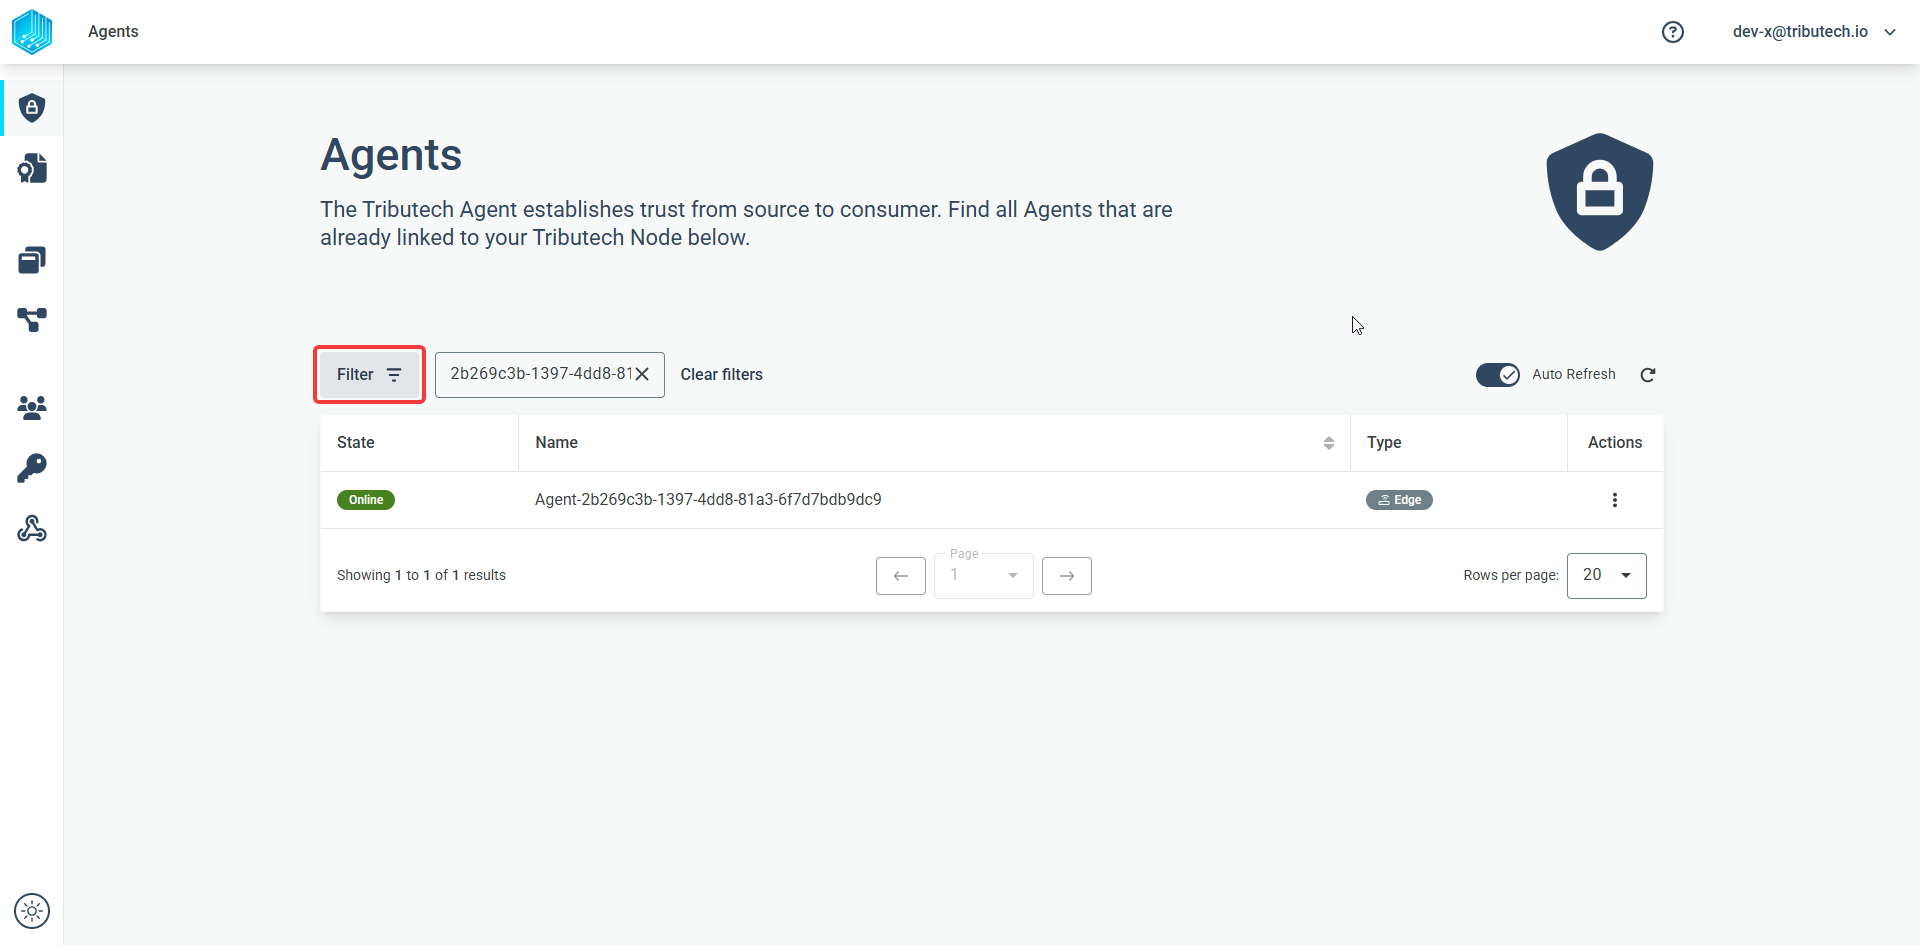Click the State column header

click(x=356, y=443)
